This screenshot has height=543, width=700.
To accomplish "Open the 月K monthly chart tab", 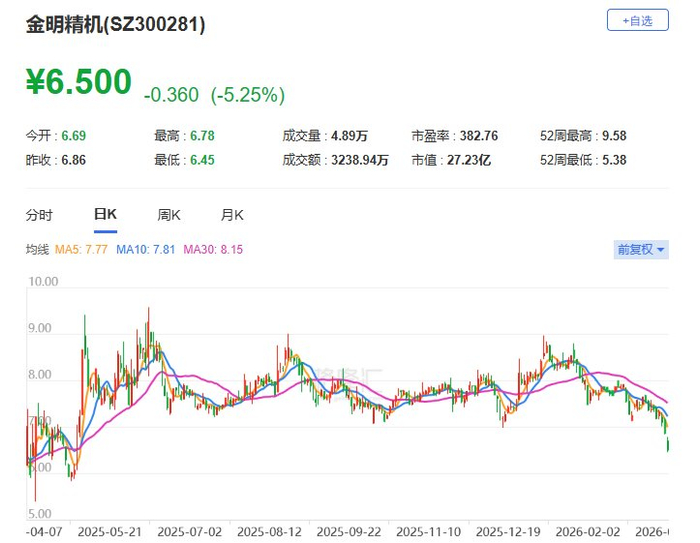I will point(232,215).
